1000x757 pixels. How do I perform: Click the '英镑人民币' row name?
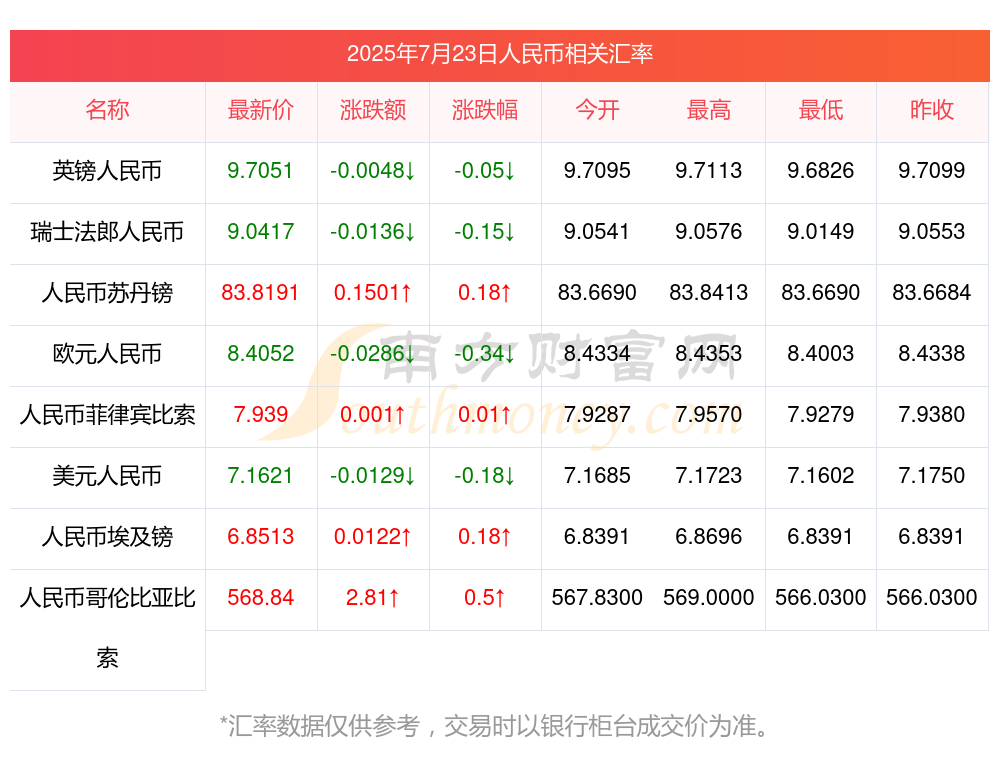point(107,171)
